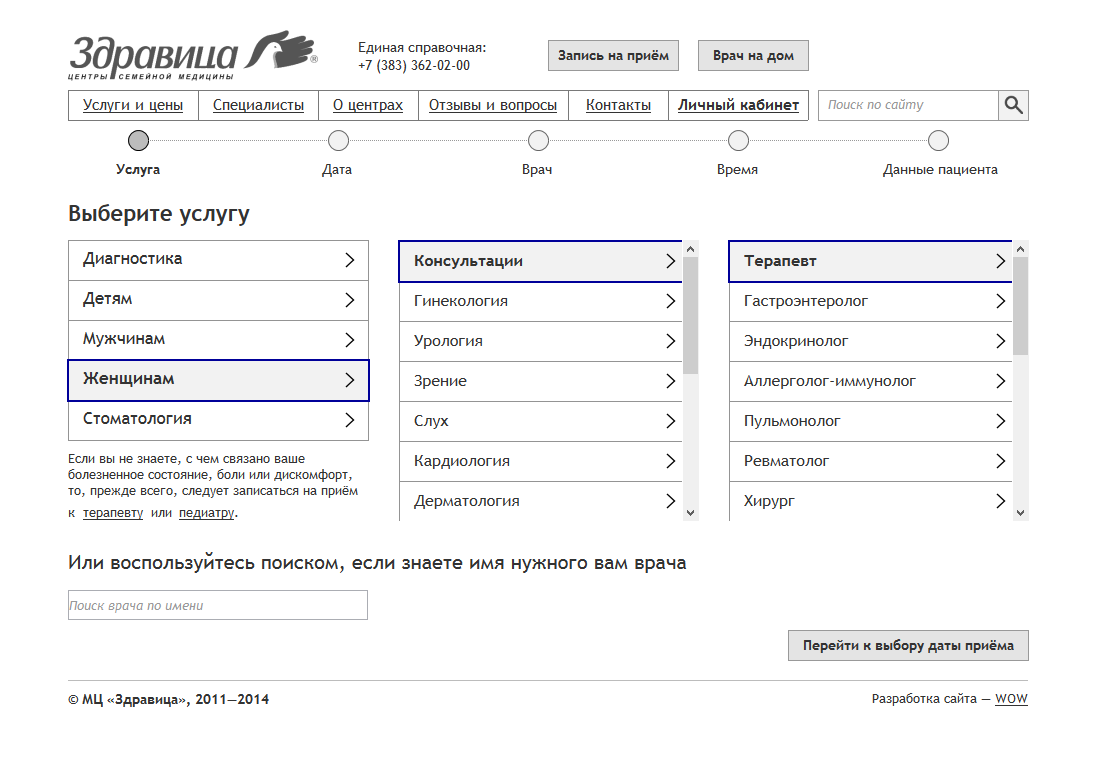Choose Пульмонолог arrow
The width and height of the screenshot is (1096, 781).
(x=1000, y=421)
